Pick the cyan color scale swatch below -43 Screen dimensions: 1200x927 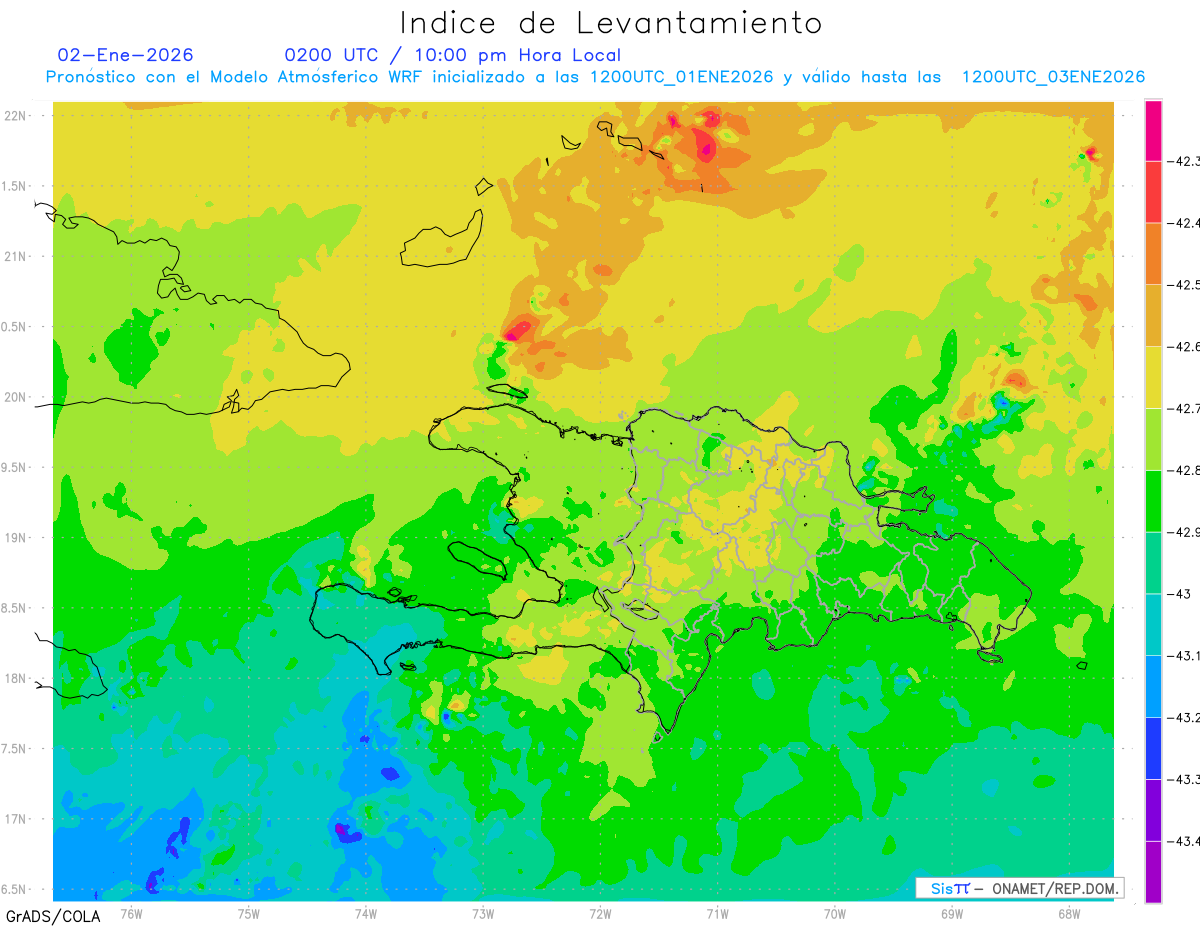tap(1153, 624)
